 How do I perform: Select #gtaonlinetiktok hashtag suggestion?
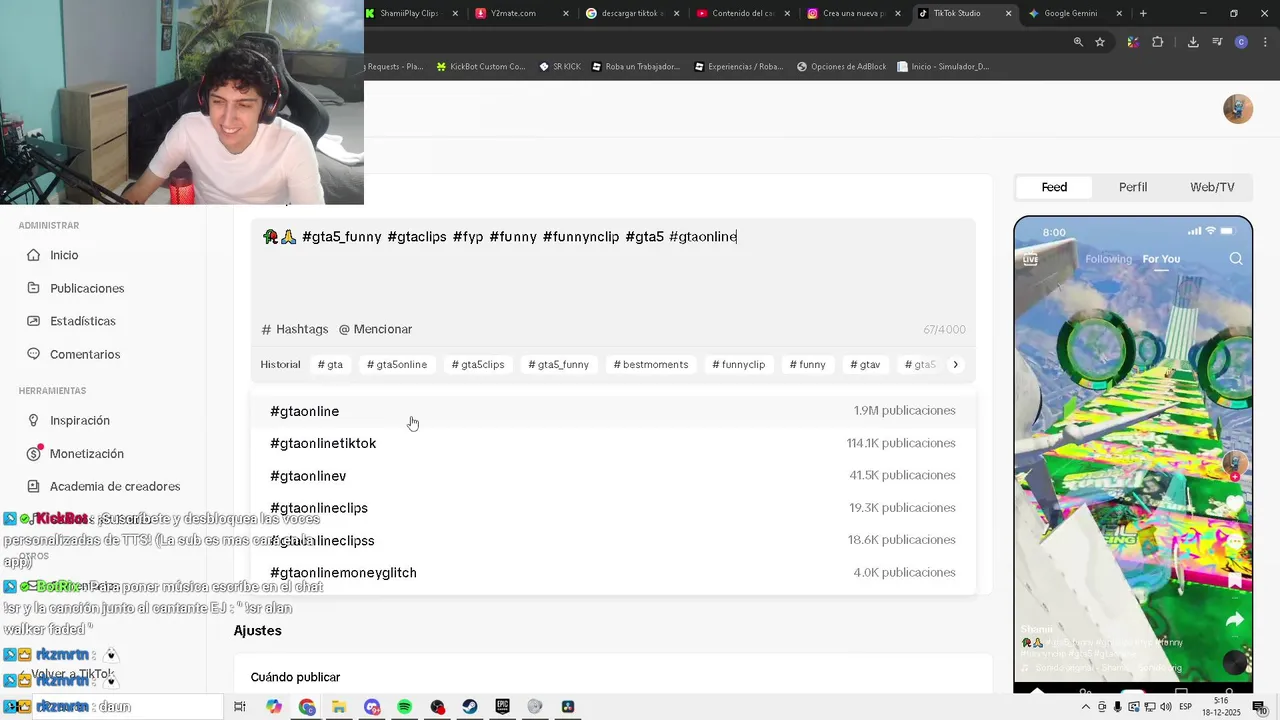click(x=613, y=443)
